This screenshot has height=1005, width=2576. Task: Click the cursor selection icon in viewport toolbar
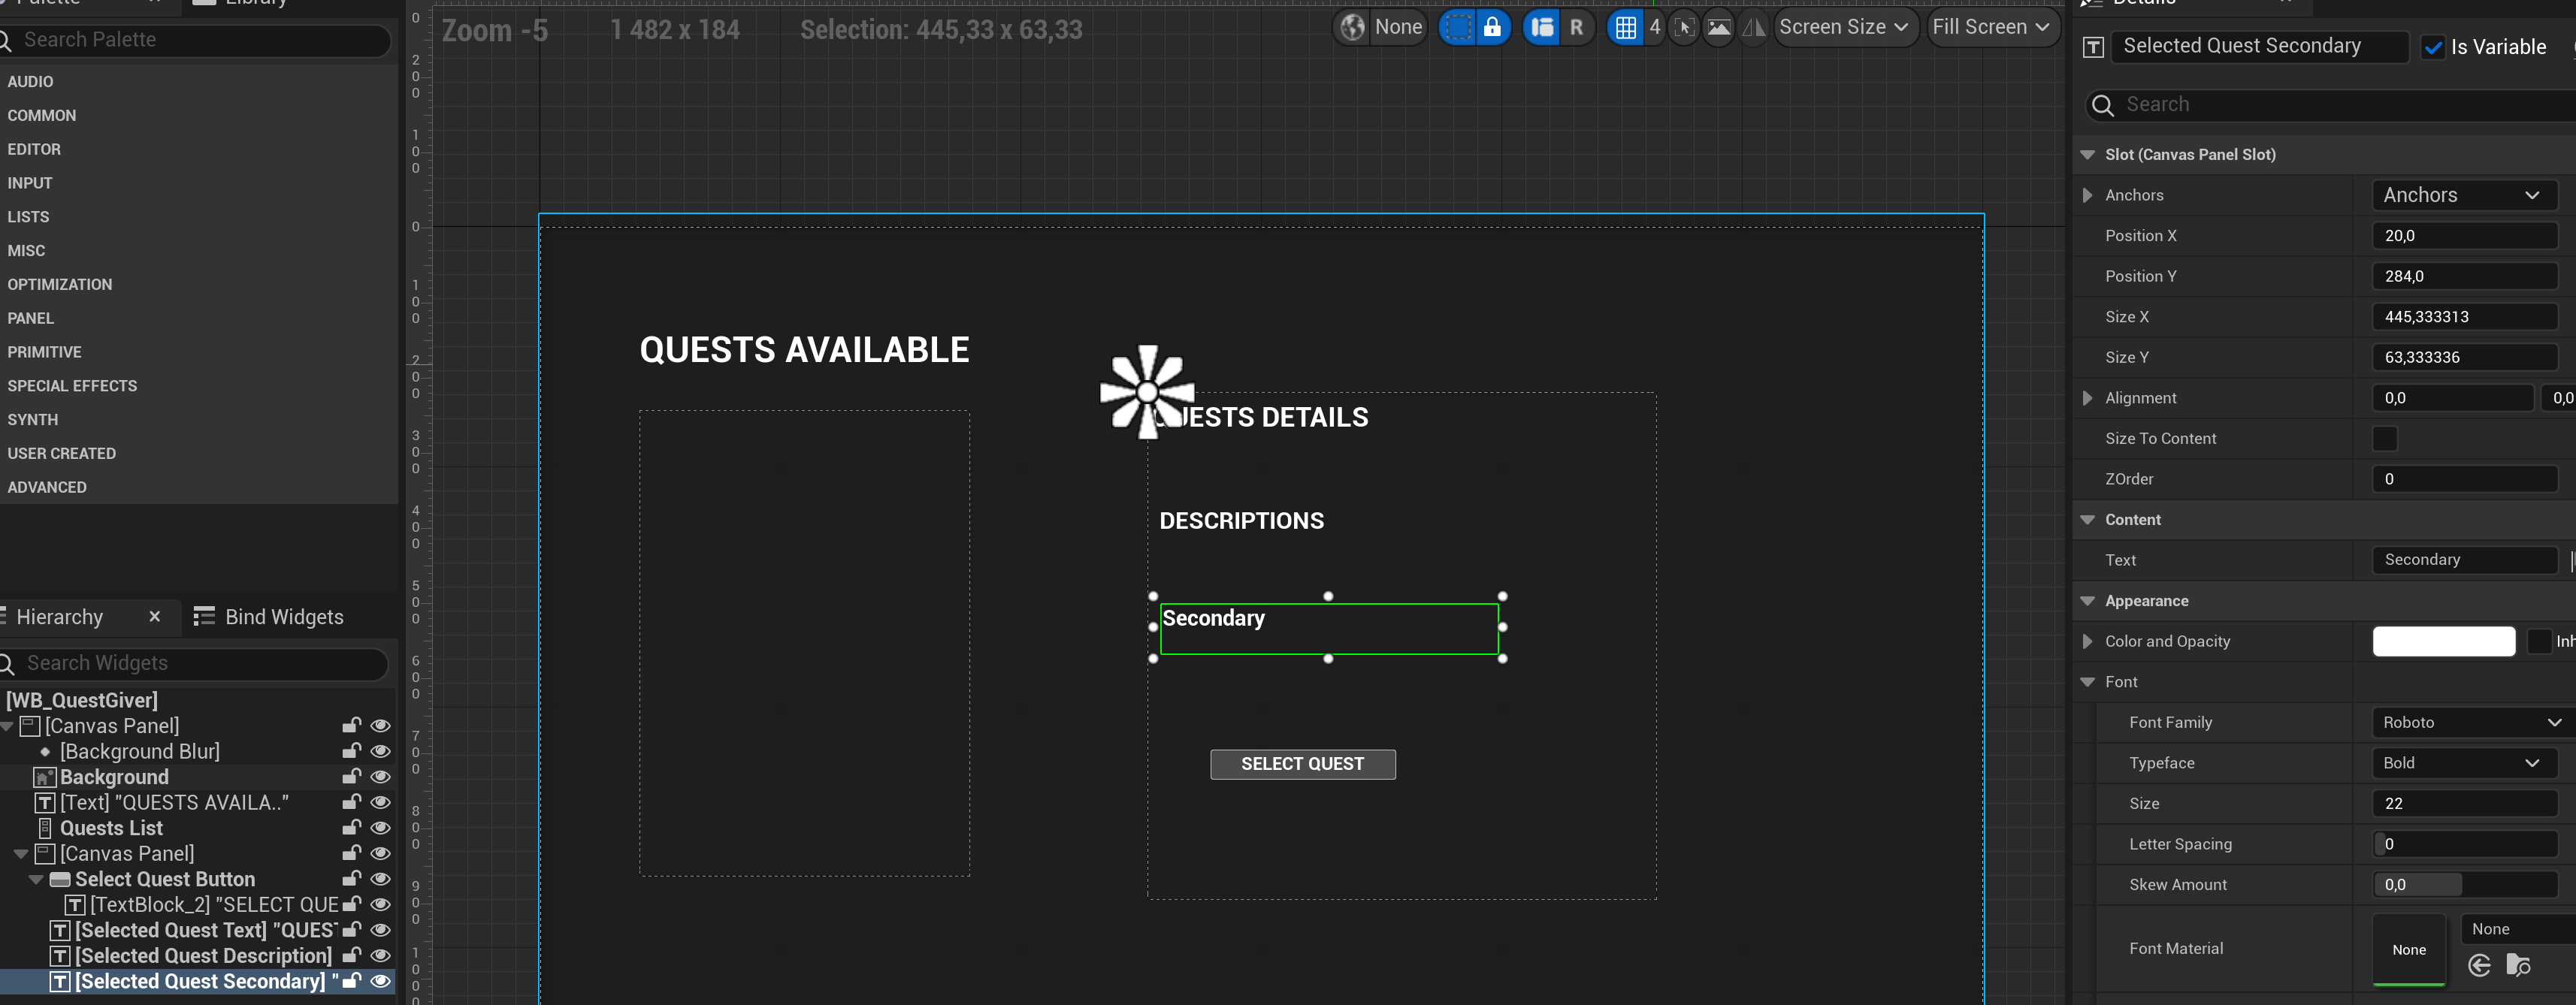pyautogui.click(x=1685, y=27)
